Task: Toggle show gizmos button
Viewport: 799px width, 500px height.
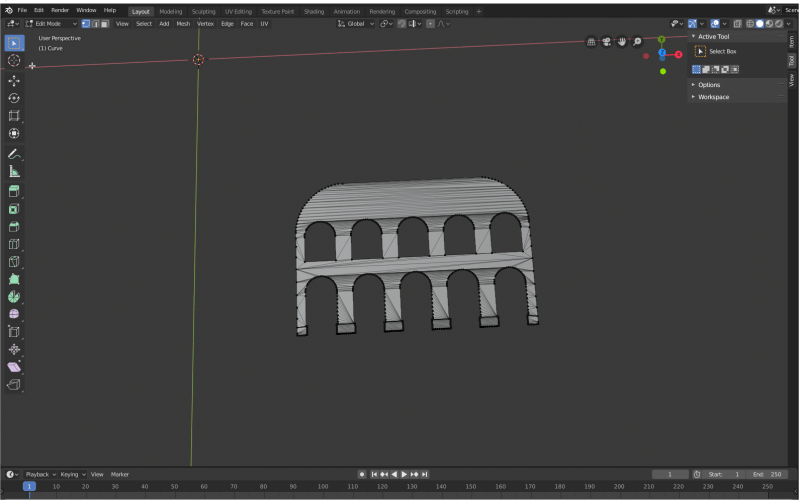Action: [693, 23]
